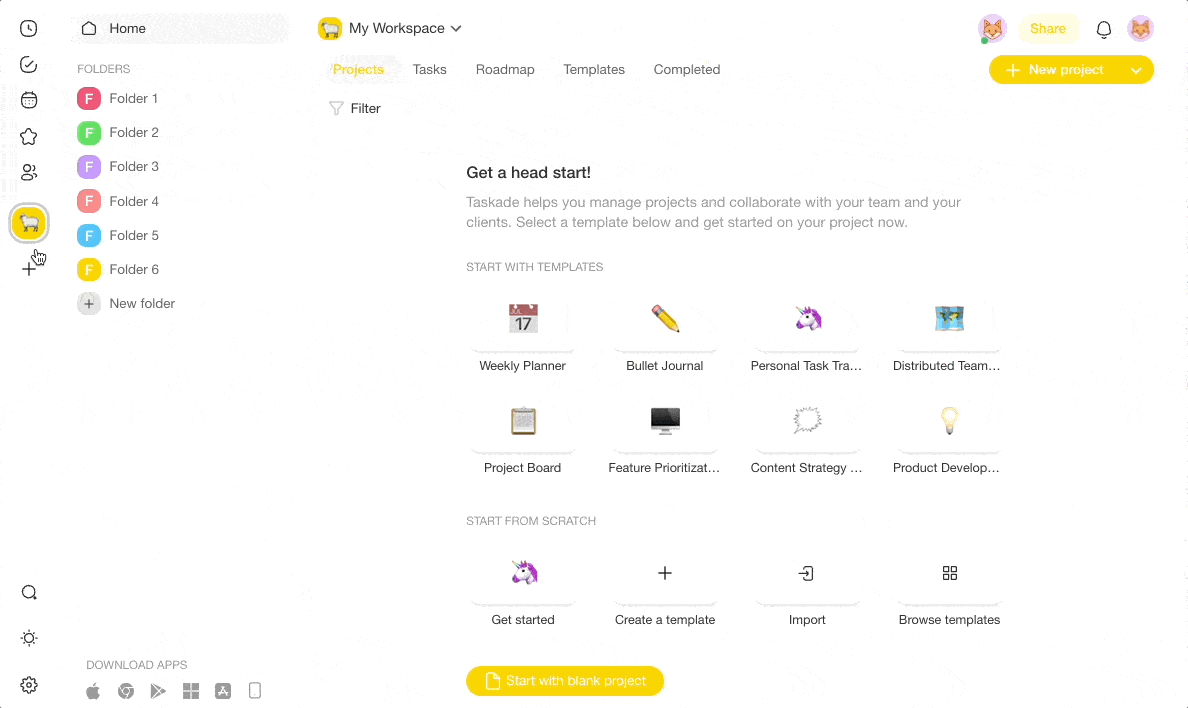Screen dimensions: 1188x708
Task: Open the Filter options
Action: pyautogui.click(x=354, y=108)
